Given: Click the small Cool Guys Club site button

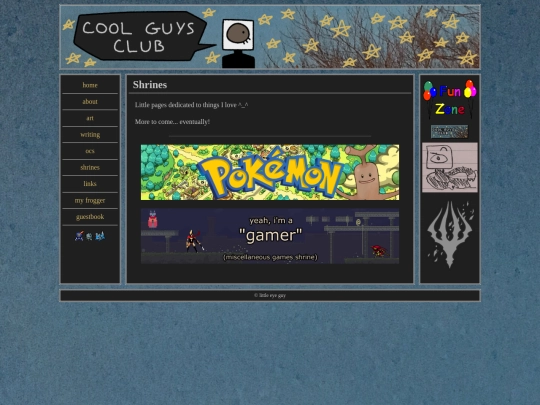Looking at the screenshot, I should coord(449,132).
